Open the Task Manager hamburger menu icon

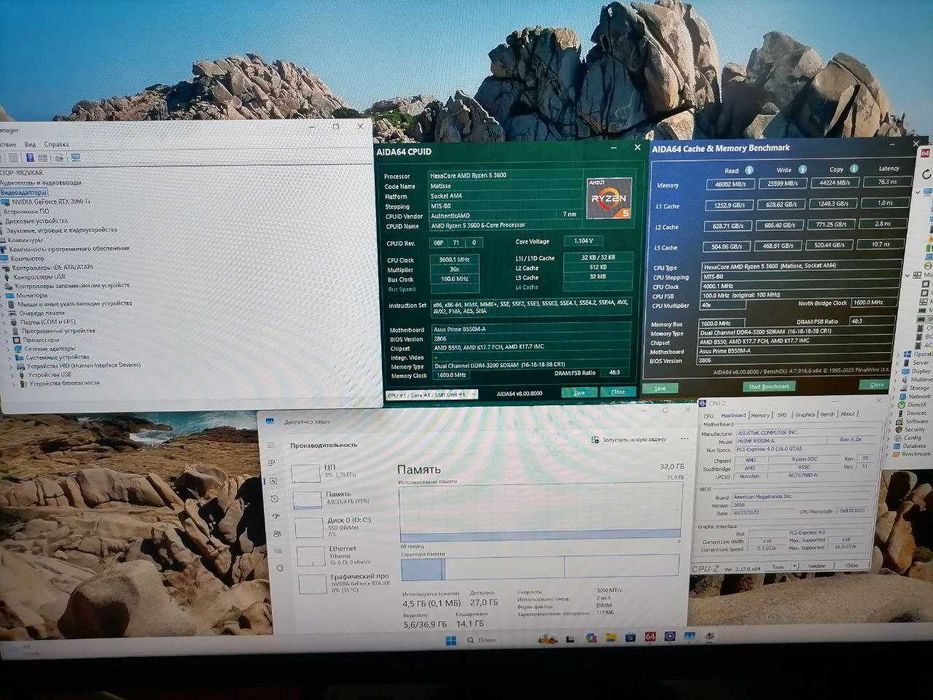point(271,445)
